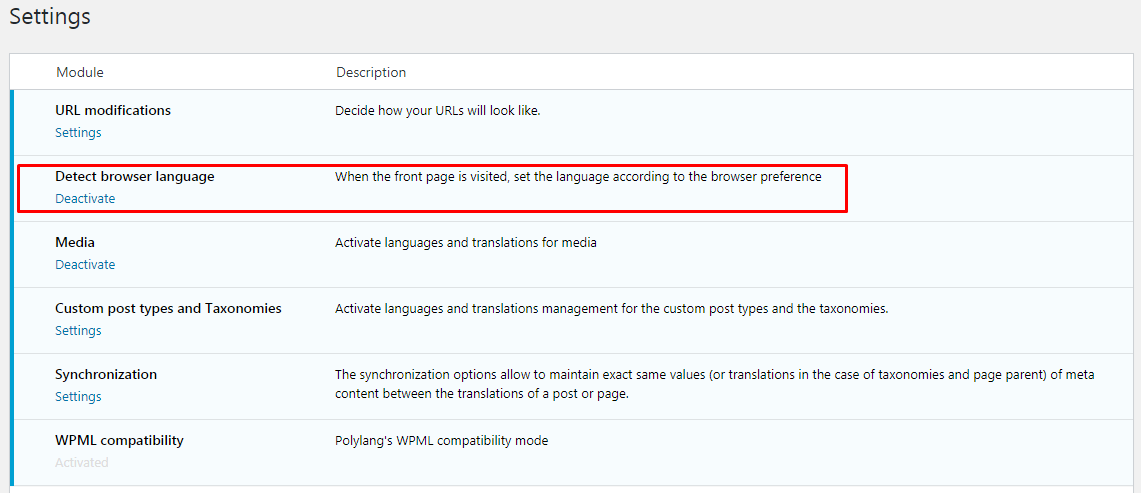Deactivate the Media module

click(85, 265)
